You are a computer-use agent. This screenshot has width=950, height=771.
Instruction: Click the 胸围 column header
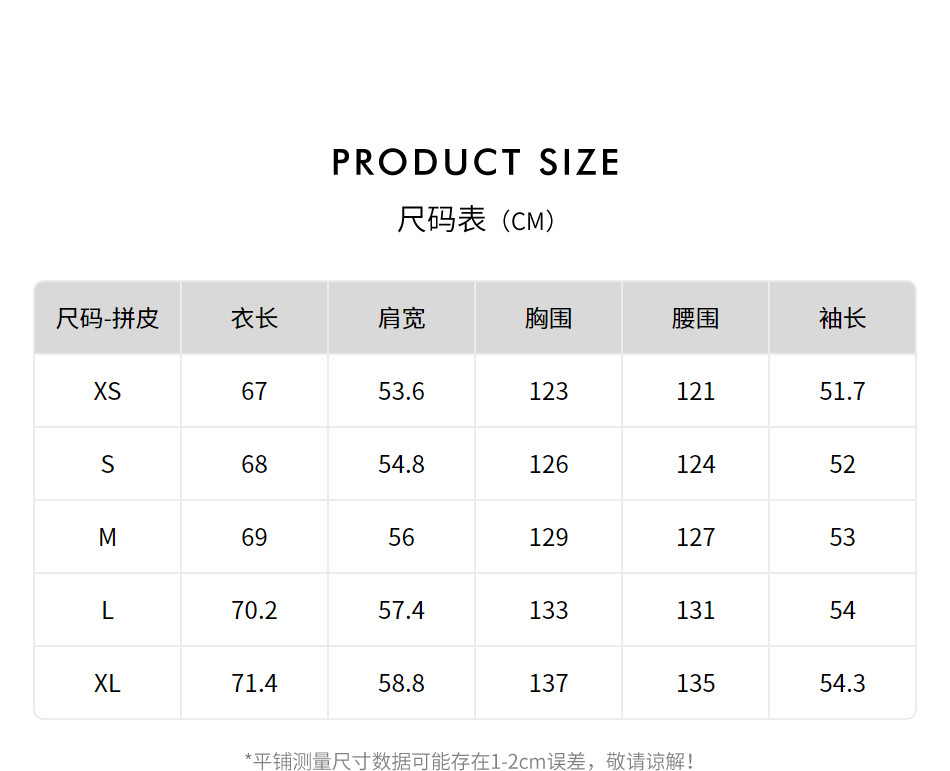click(x=548, y=319)
